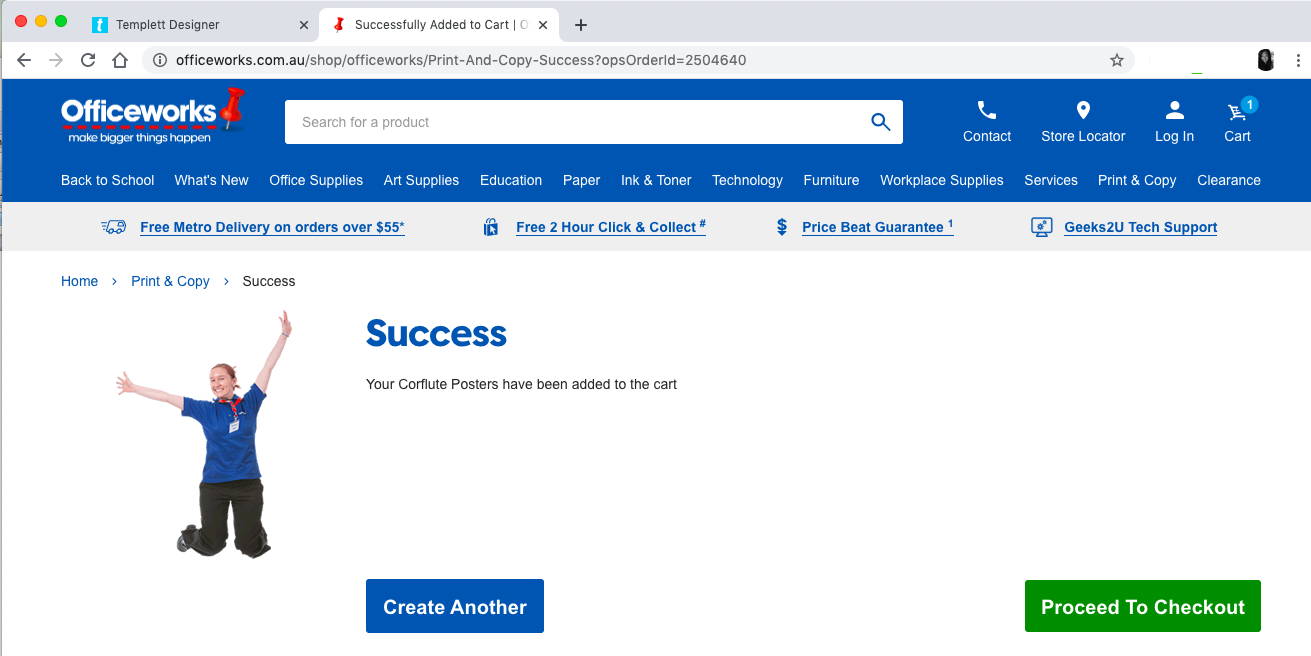The height and width of the screenshot is (656, 1311).
Task: Click Proceed To Checkout
Action: click(1143, 606)
